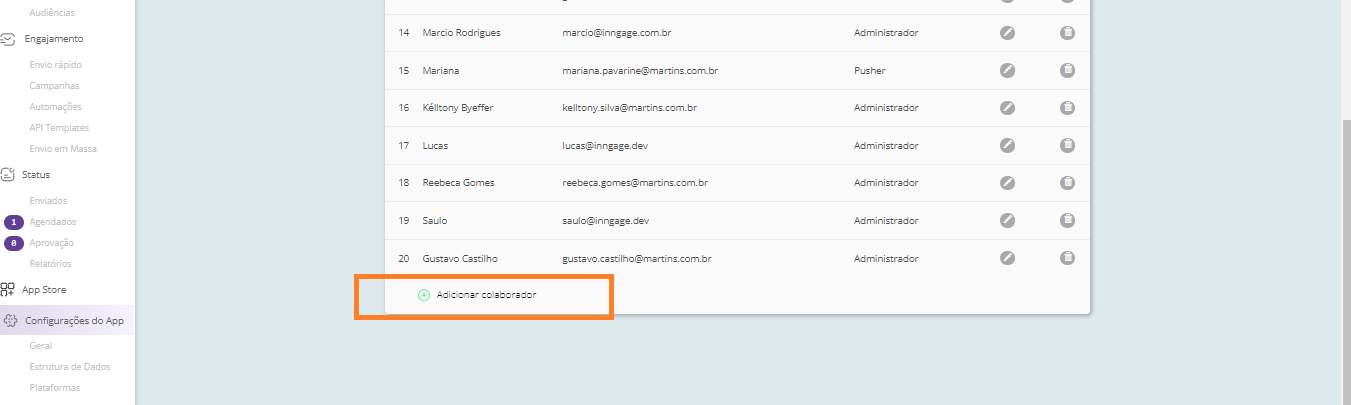The height and width of the screenshot is (405, 1351).
Task: Select email reebeca.gomes@martins.com.br
Action: pos(635,183)
